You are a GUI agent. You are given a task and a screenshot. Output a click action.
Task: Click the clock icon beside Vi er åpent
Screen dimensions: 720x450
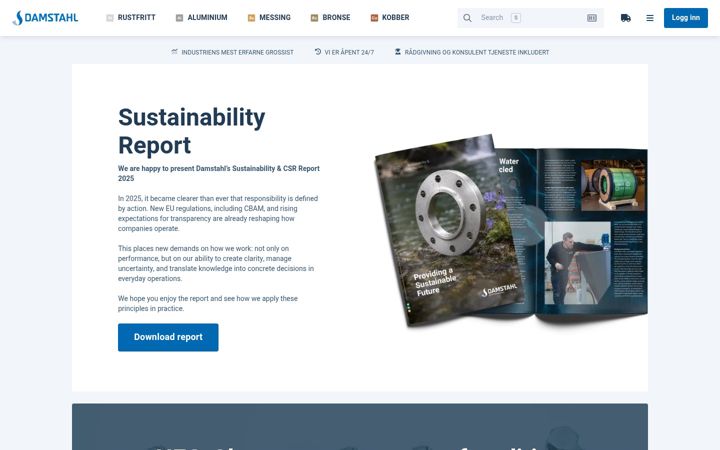point(318,52)
